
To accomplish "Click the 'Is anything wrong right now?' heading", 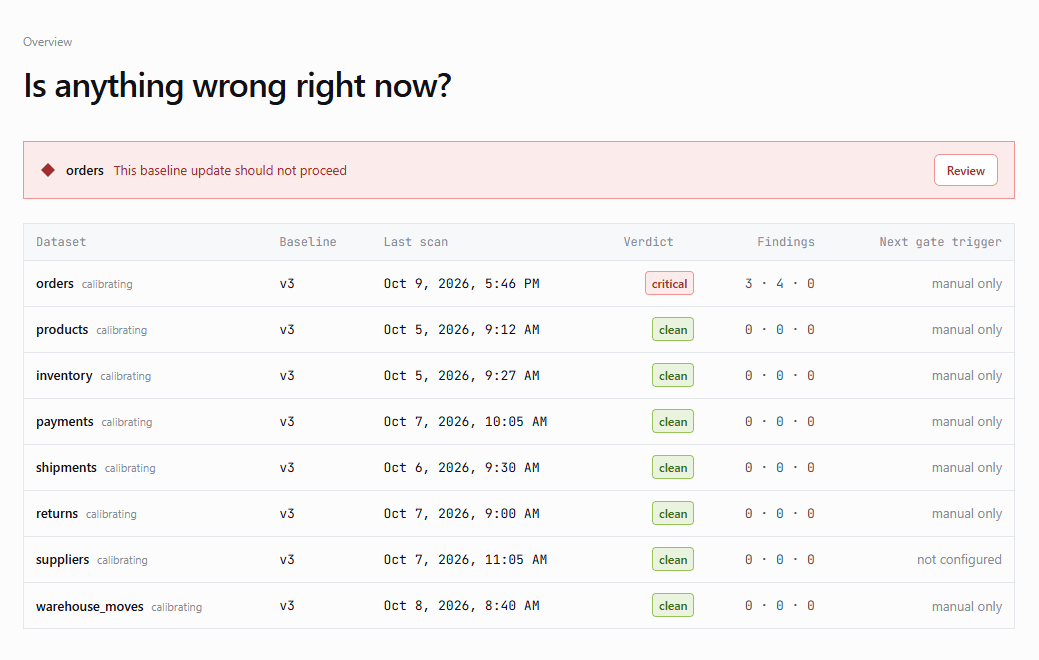I will (x=237, y=86).
